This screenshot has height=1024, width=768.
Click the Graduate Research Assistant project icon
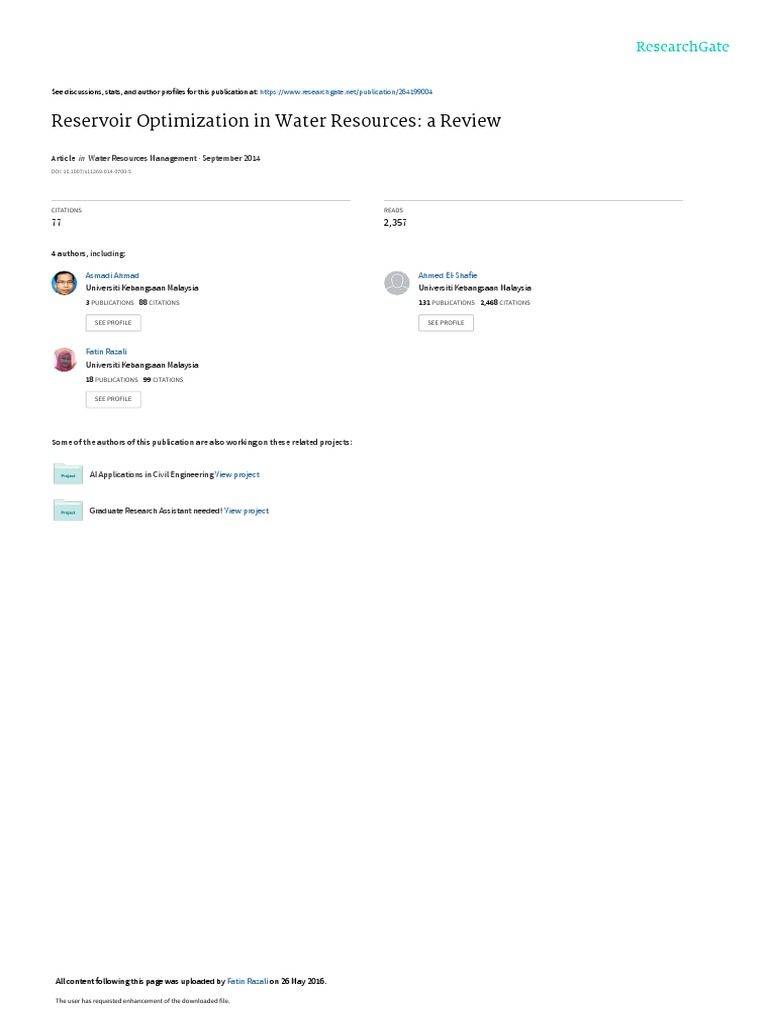[x=68, y=511]
